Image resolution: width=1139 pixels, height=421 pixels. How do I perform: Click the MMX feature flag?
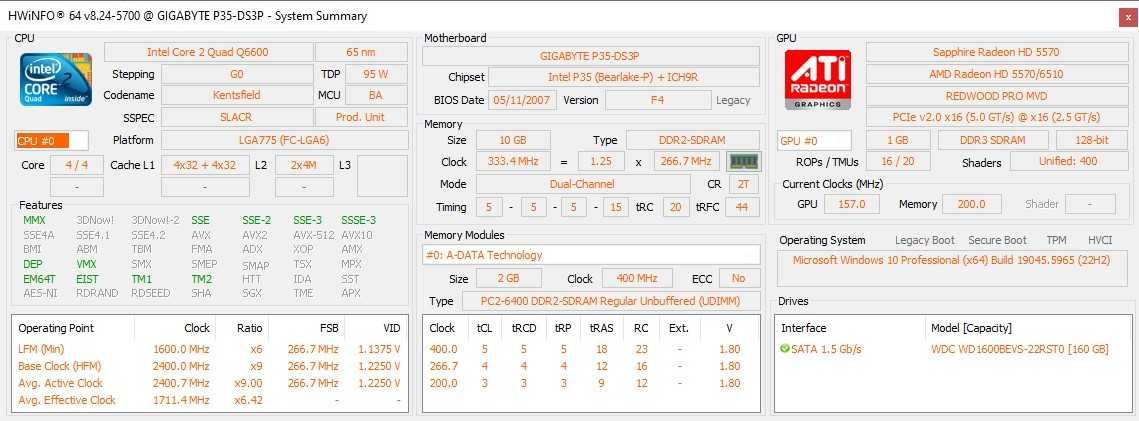coord(34,220)
